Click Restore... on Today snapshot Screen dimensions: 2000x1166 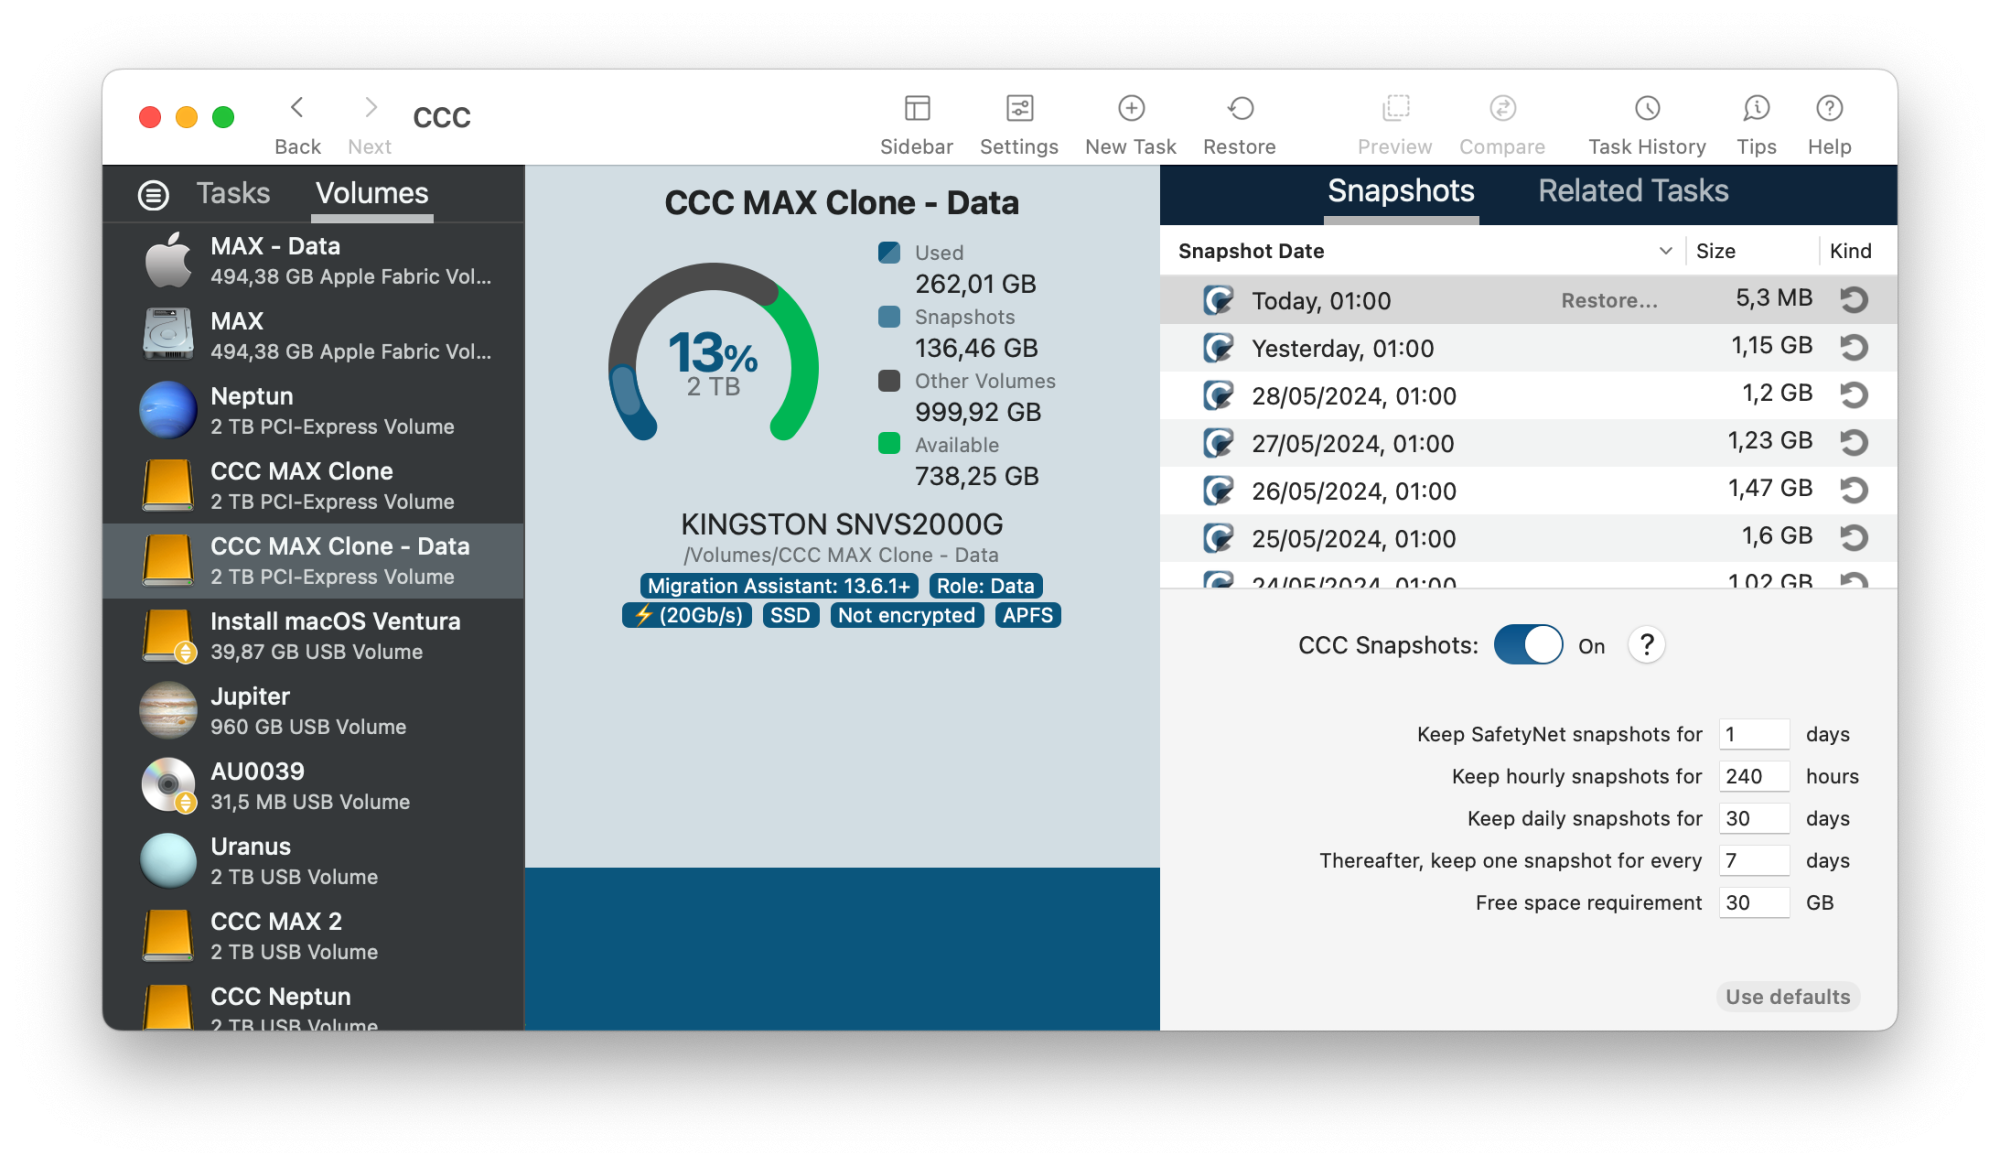pos(1608,301)
